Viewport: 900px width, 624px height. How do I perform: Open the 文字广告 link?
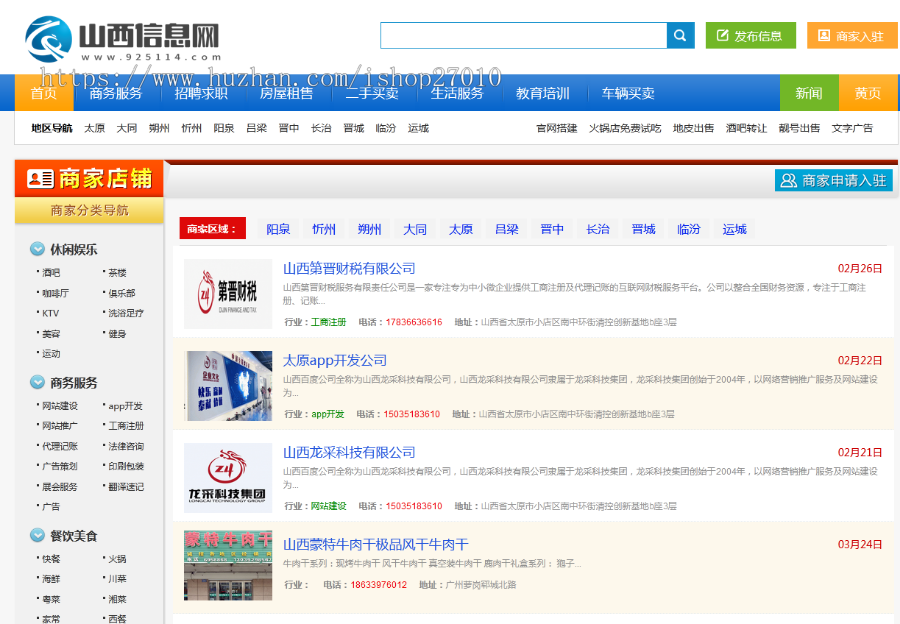[x=852, y=128]
